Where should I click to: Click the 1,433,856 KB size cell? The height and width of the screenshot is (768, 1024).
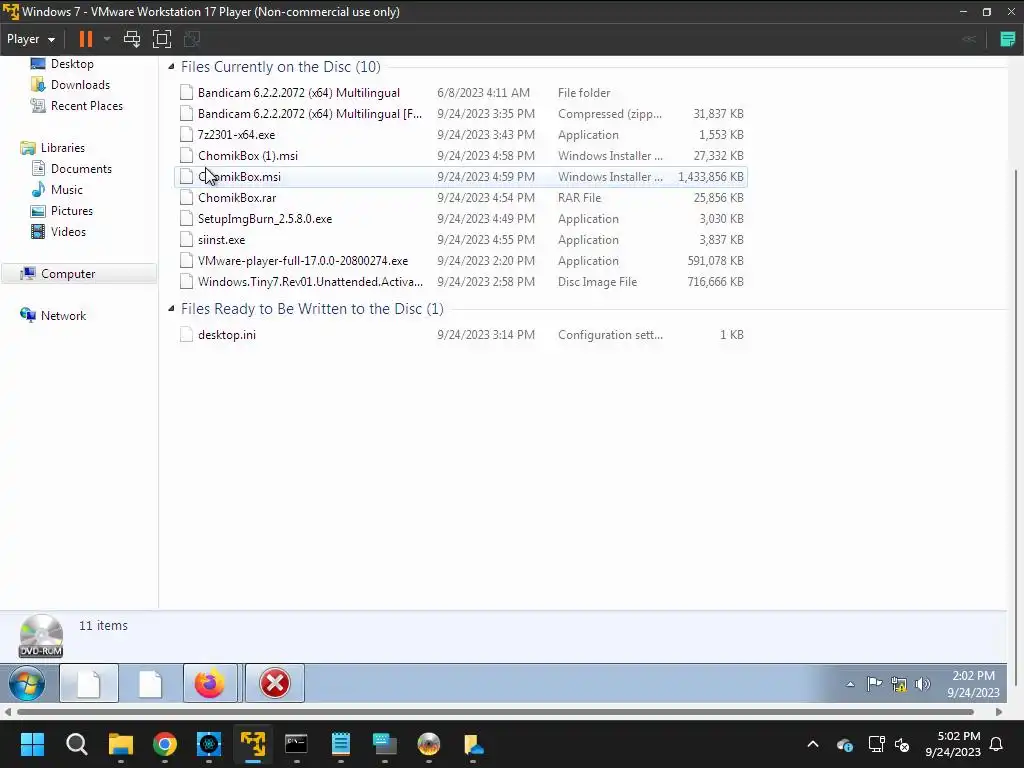tap(711, 177)
